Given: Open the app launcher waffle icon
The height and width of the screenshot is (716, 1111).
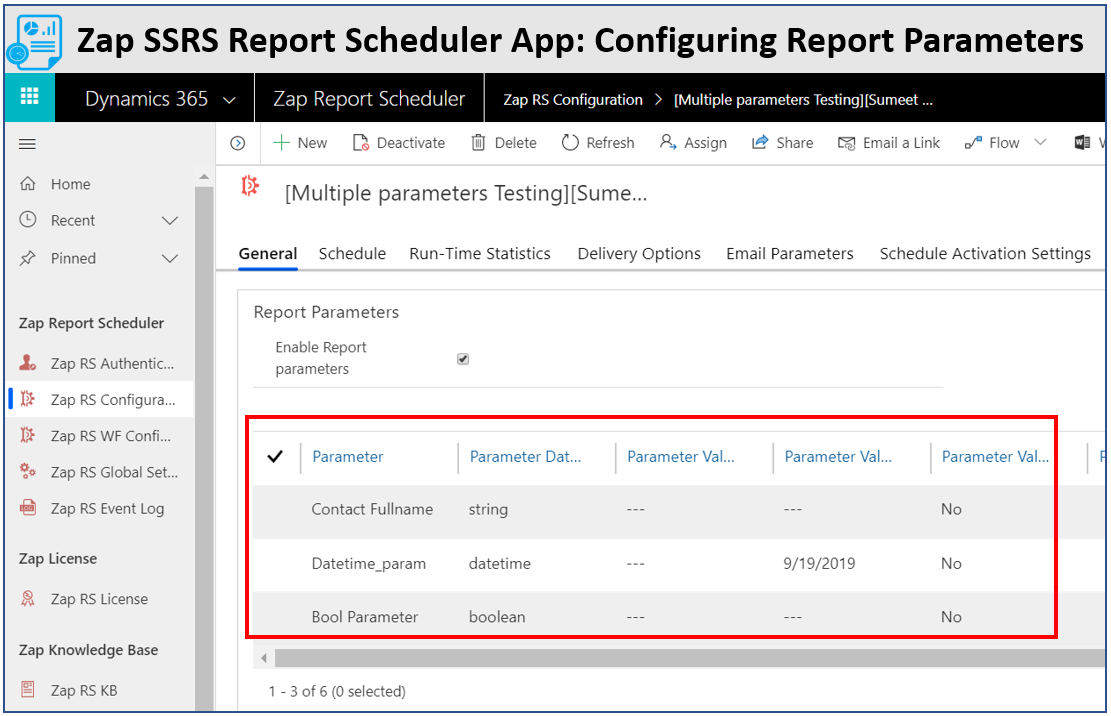Looking at the screenshot, I should point(29,97).
